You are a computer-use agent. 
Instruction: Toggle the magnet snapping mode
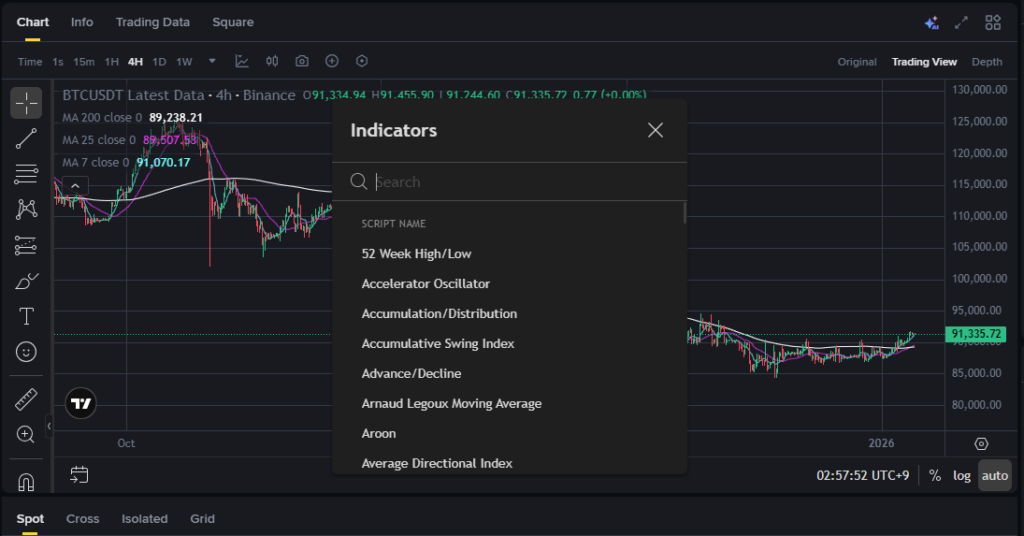[27, 481]
